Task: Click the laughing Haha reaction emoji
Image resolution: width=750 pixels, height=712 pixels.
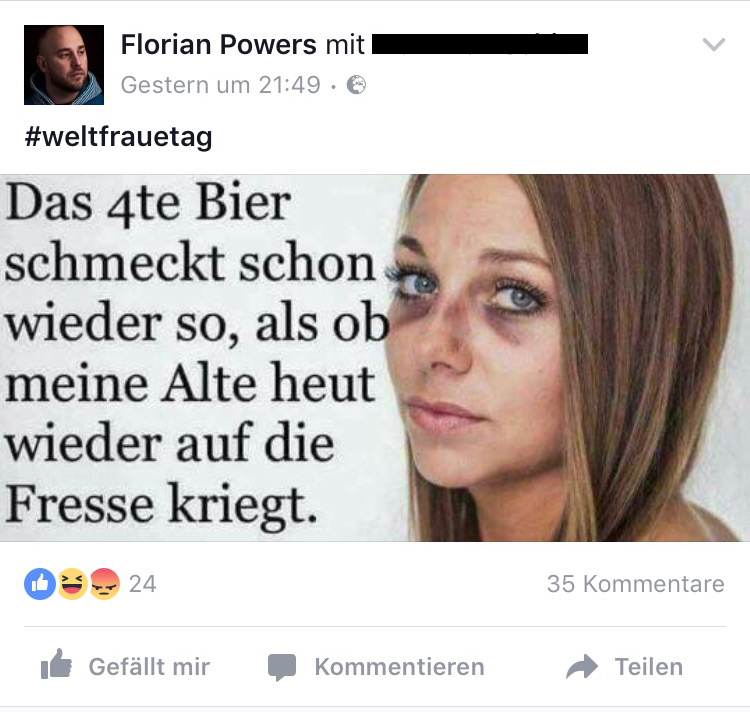Action: [72, 584]
